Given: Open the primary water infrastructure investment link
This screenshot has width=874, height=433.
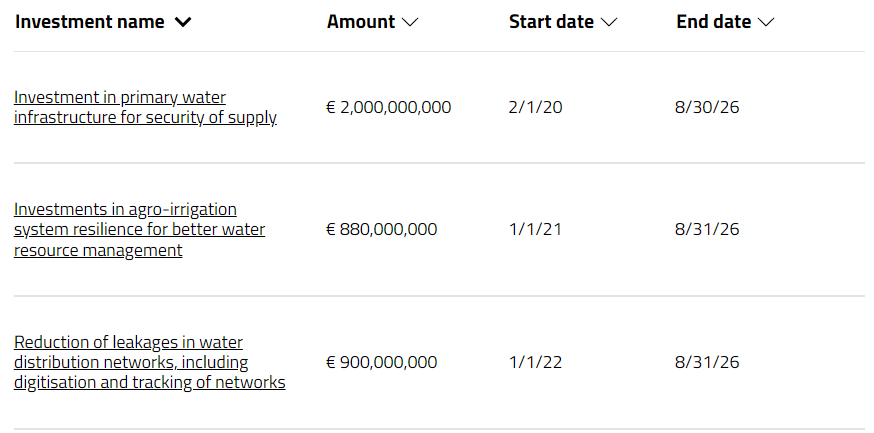Looking at the screenshot, I should point(145,107).
